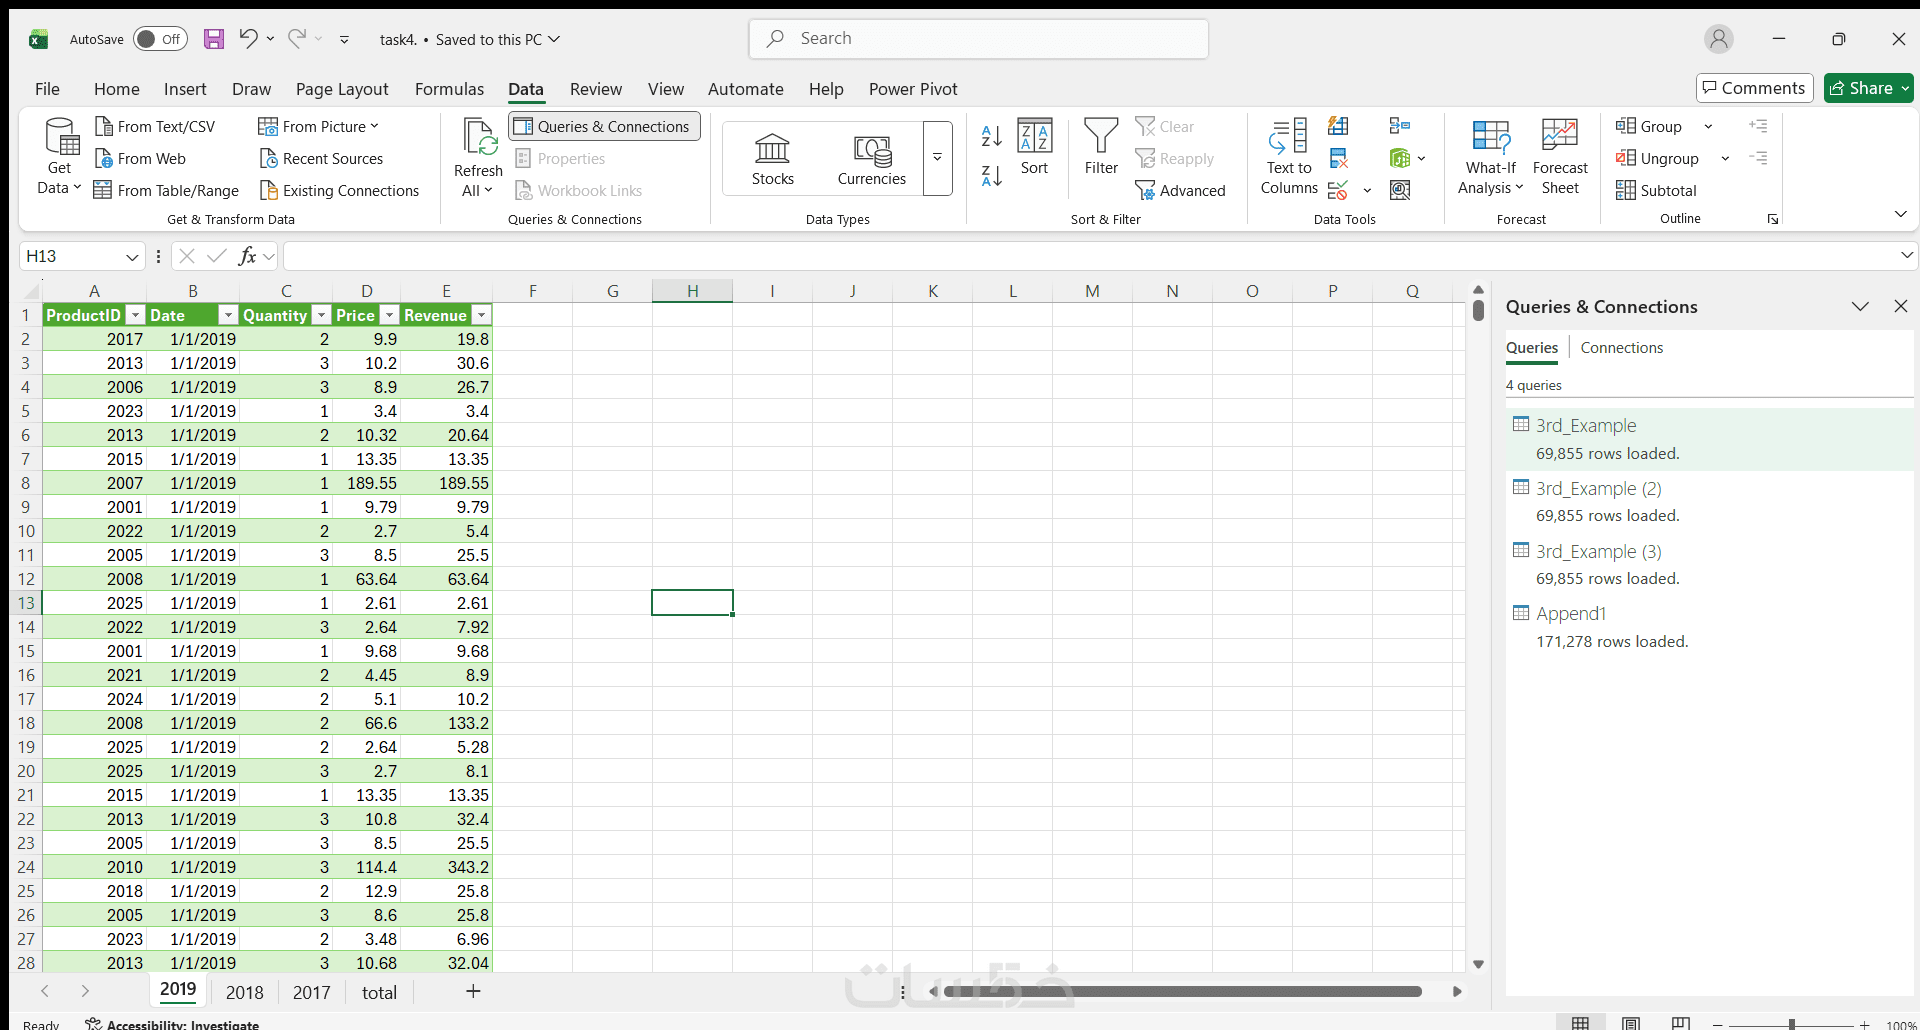Screen dimensions: 1920x1030
Task: Click the Show Detail outline icon
Action: (x=1758, y=126)
